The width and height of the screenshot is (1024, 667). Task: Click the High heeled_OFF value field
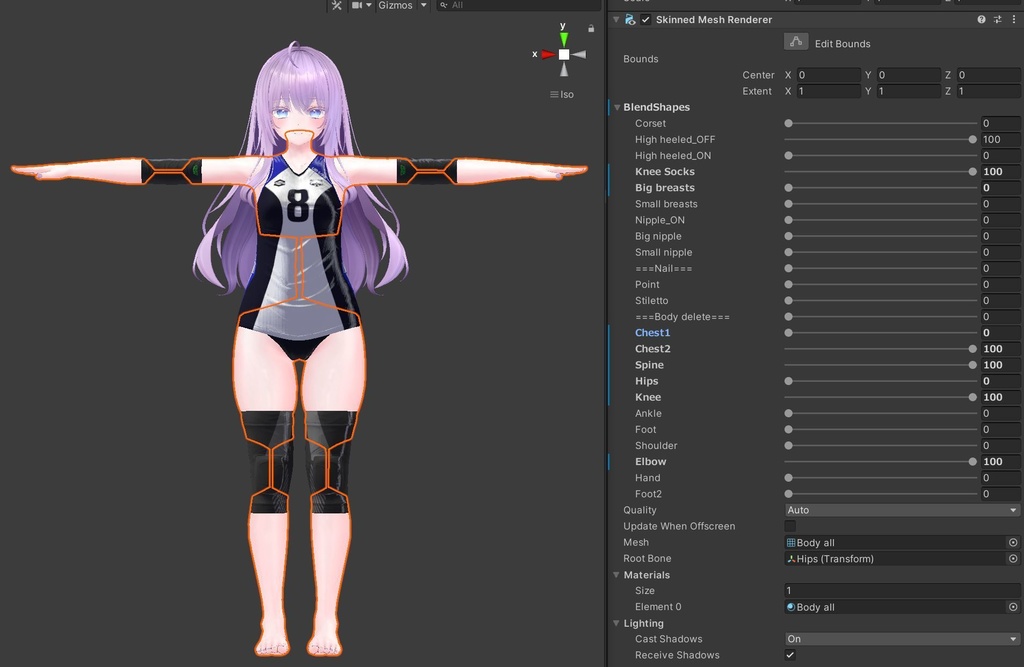coord(1001,140)
